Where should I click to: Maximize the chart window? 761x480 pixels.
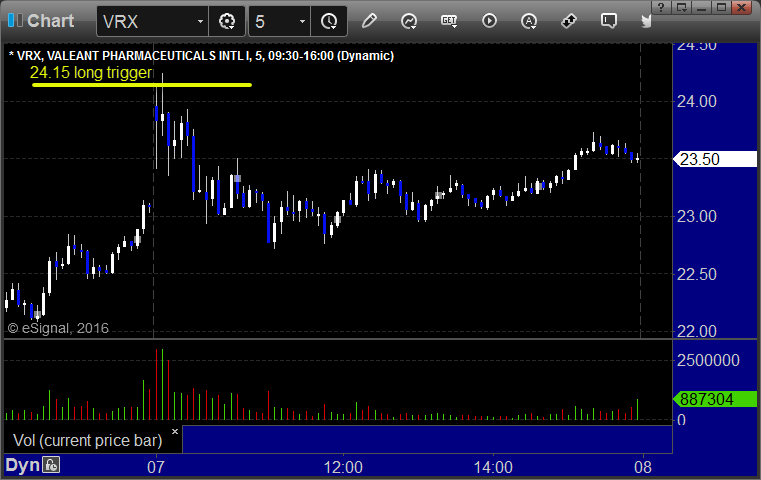click(x=721, y=8)
